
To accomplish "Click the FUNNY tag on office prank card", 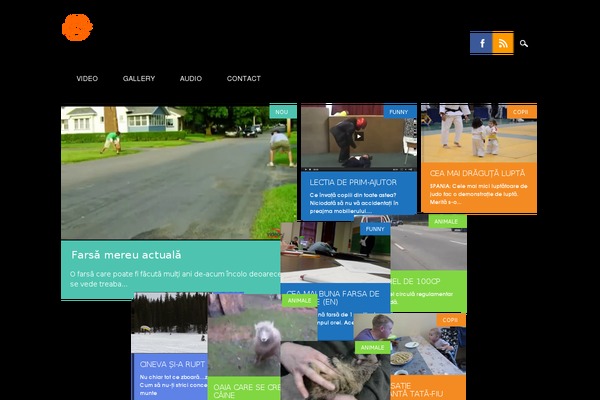I will [375, 229].
